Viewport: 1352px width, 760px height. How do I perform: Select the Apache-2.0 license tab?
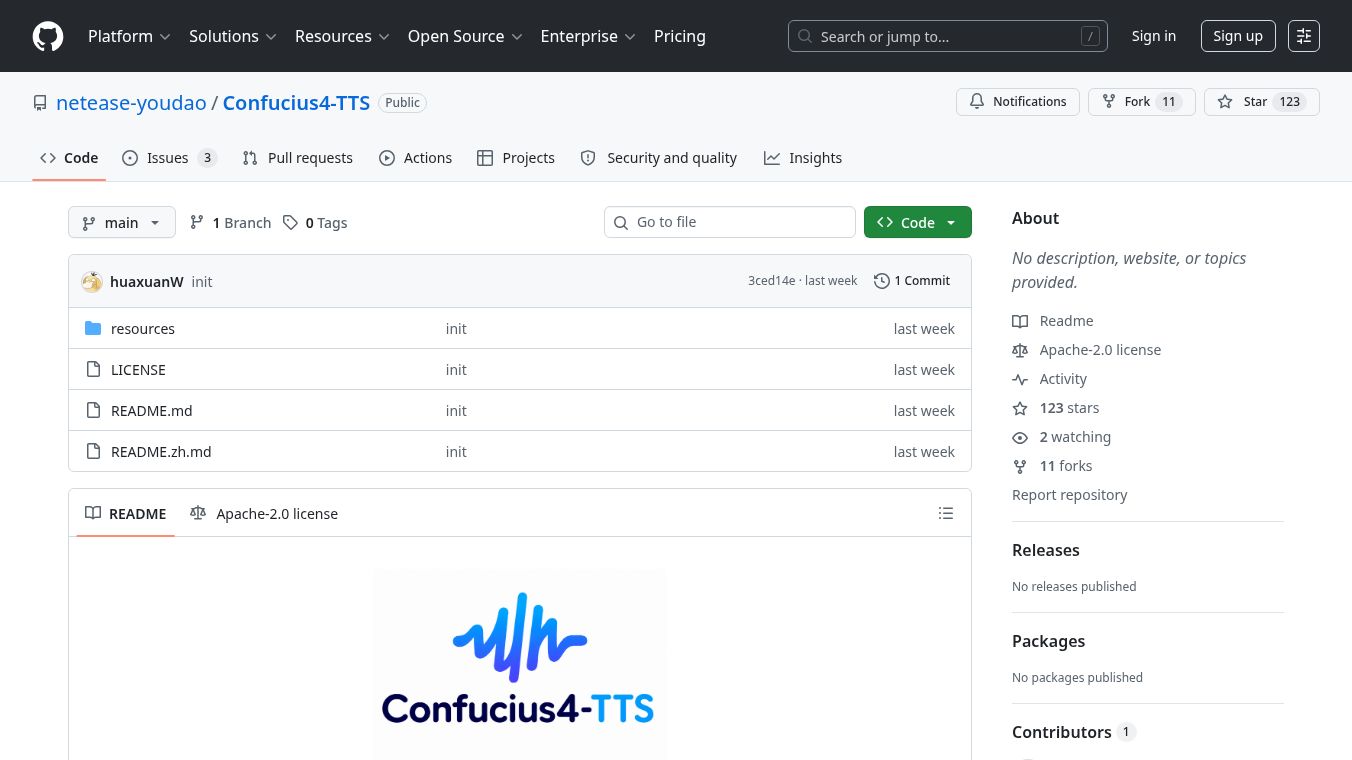(264, 514)
